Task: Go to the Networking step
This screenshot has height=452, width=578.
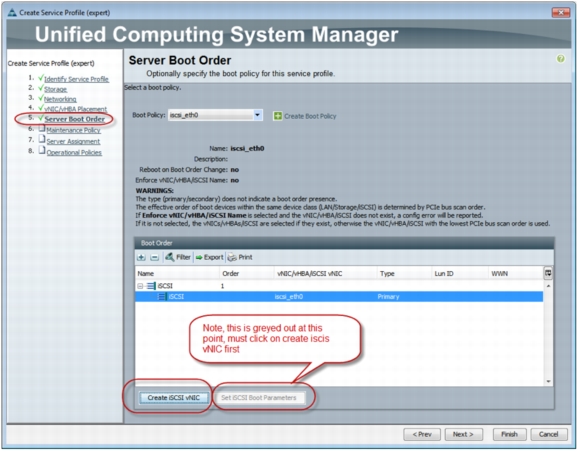Action: [x=60, y=99]
